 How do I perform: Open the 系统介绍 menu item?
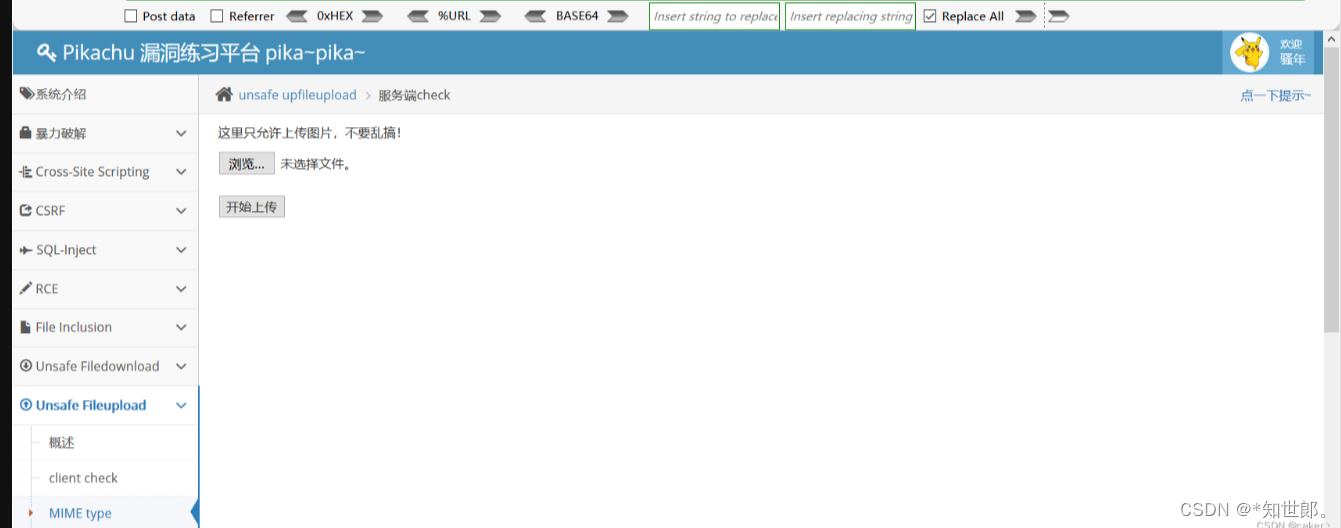105,94
